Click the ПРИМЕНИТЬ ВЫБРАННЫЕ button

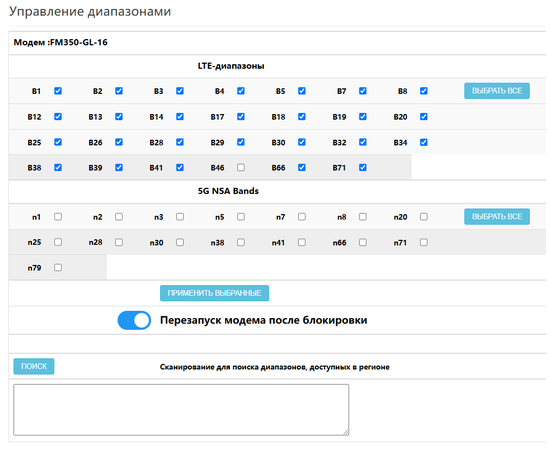(x=214, y=293)
